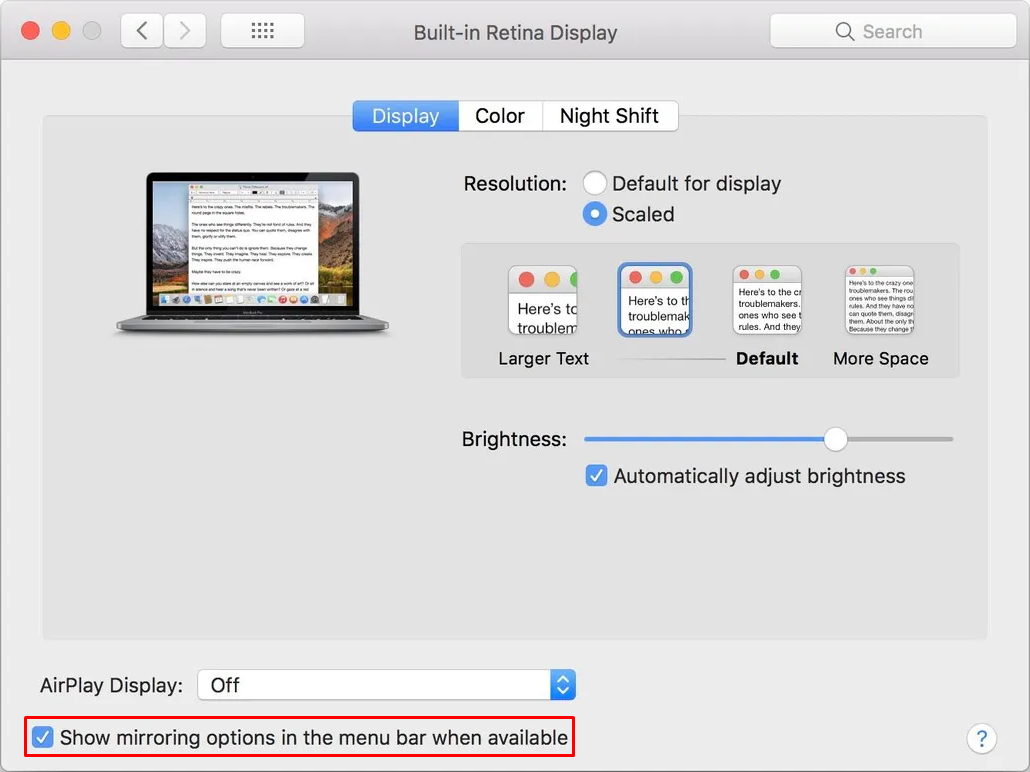Click the AirPlay Display stepper arrows
The image size is (1030, 772).
pos(562,685)
